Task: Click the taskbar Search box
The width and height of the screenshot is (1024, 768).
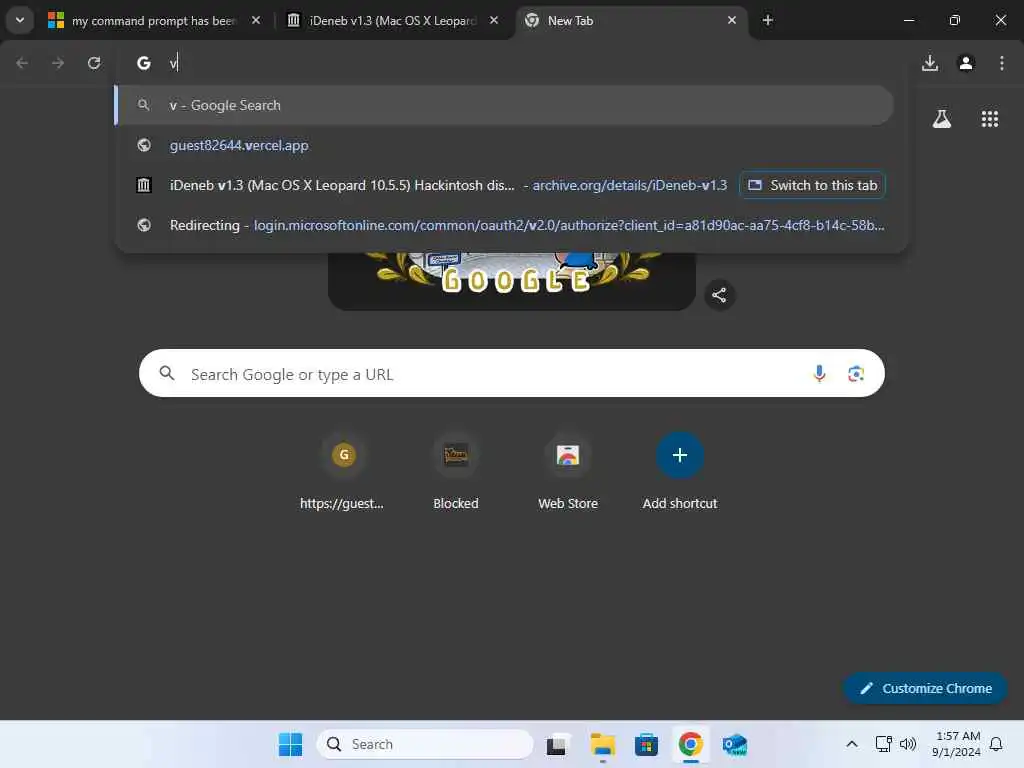Action: coord(425,744)
